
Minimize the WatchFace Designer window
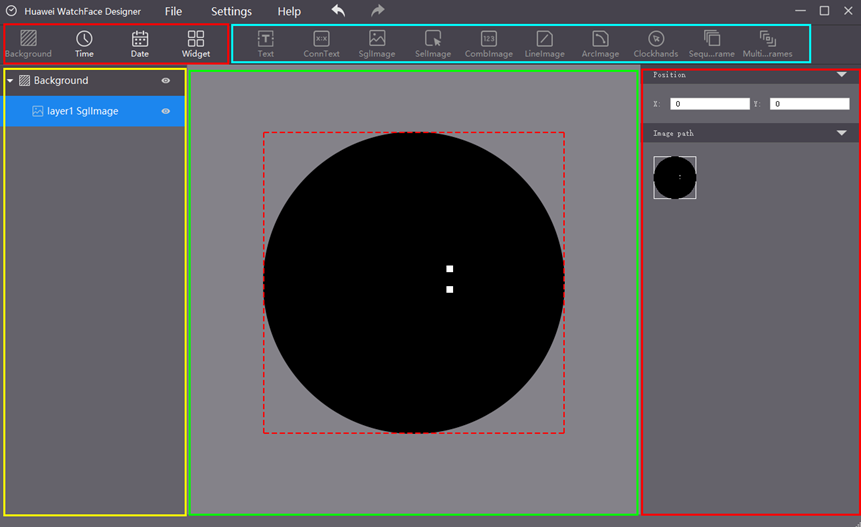coord(801,11)
